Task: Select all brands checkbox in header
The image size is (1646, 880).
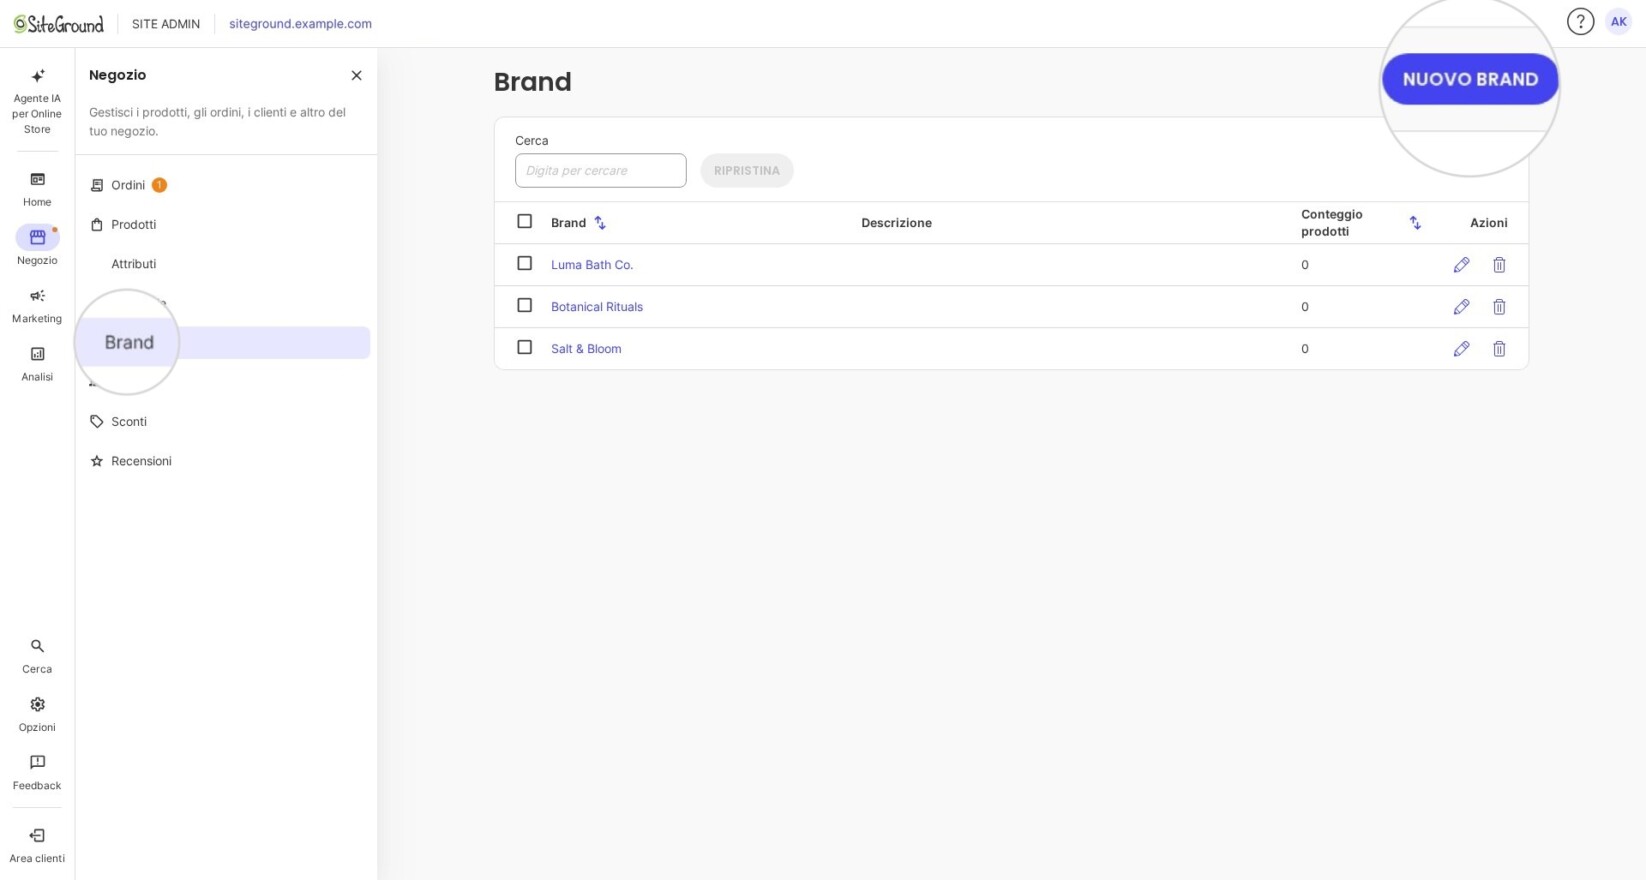Action: (524, 221)
